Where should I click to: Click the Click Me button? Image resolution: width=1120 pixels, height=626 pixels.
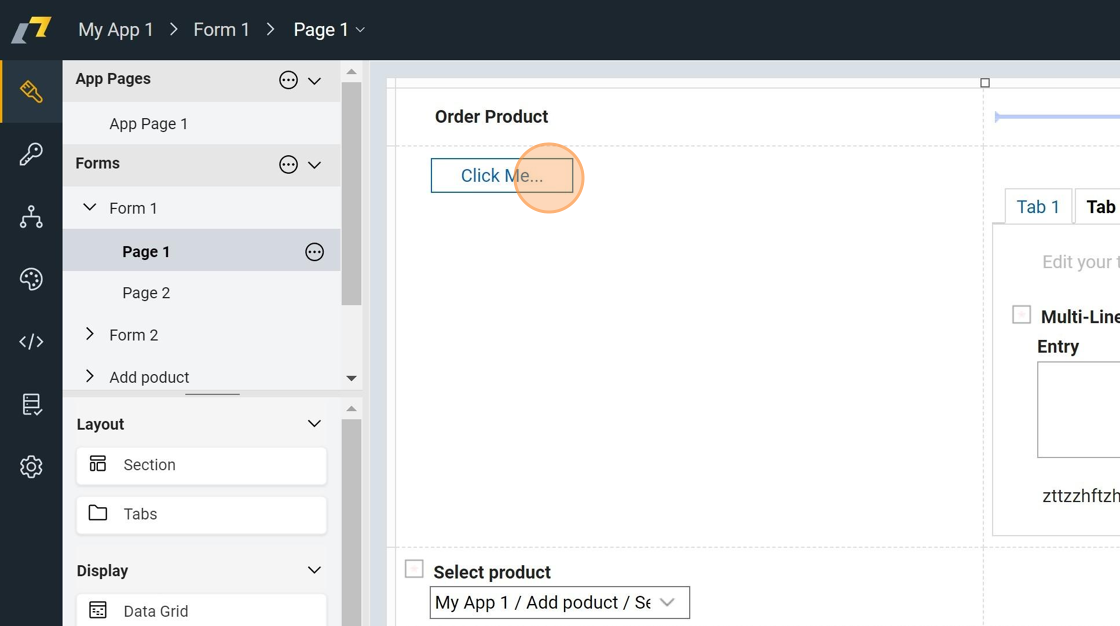tap(501, 176)
